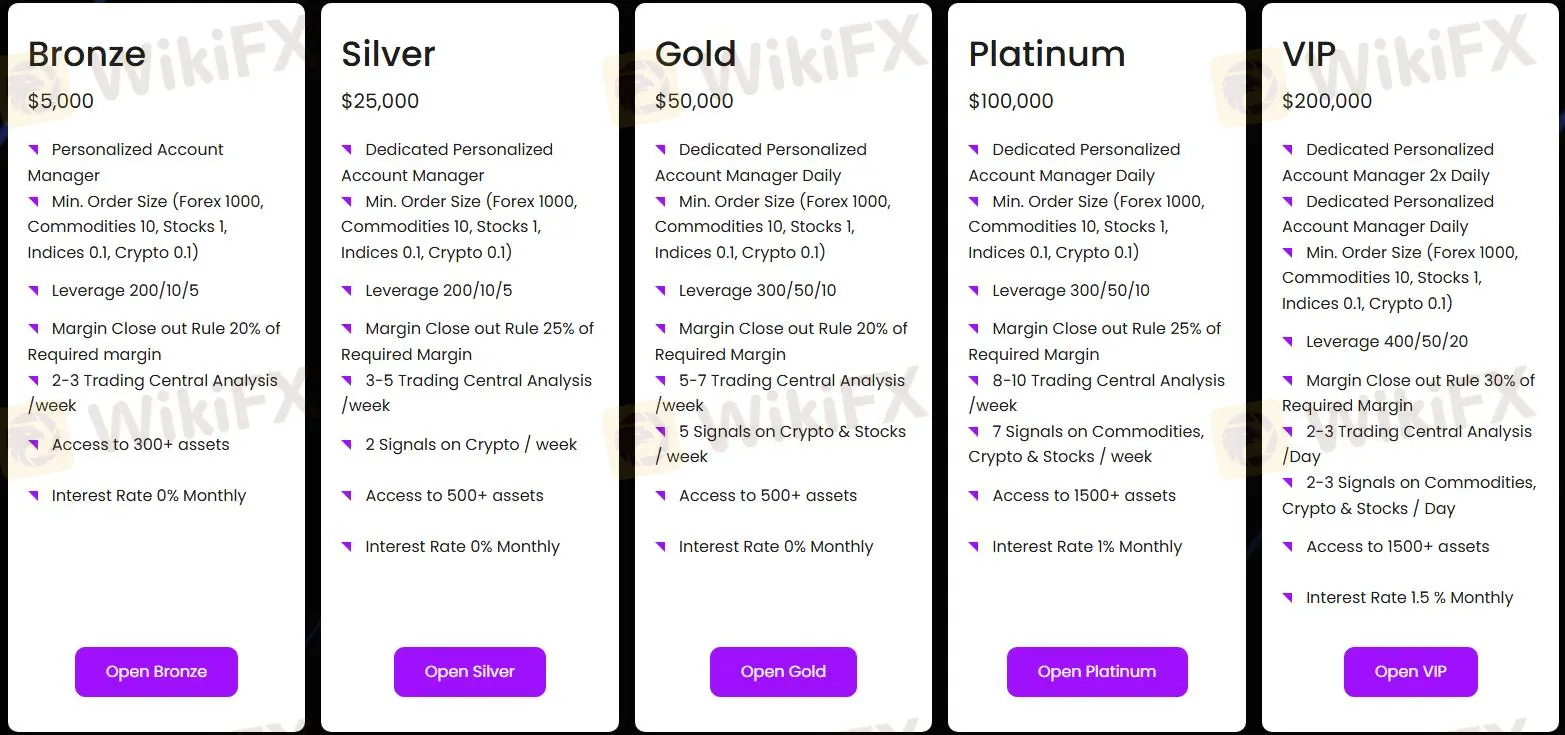Click the Platinum $100,000 price text
Screen dimensions: 1565x735
(1010, 101)
